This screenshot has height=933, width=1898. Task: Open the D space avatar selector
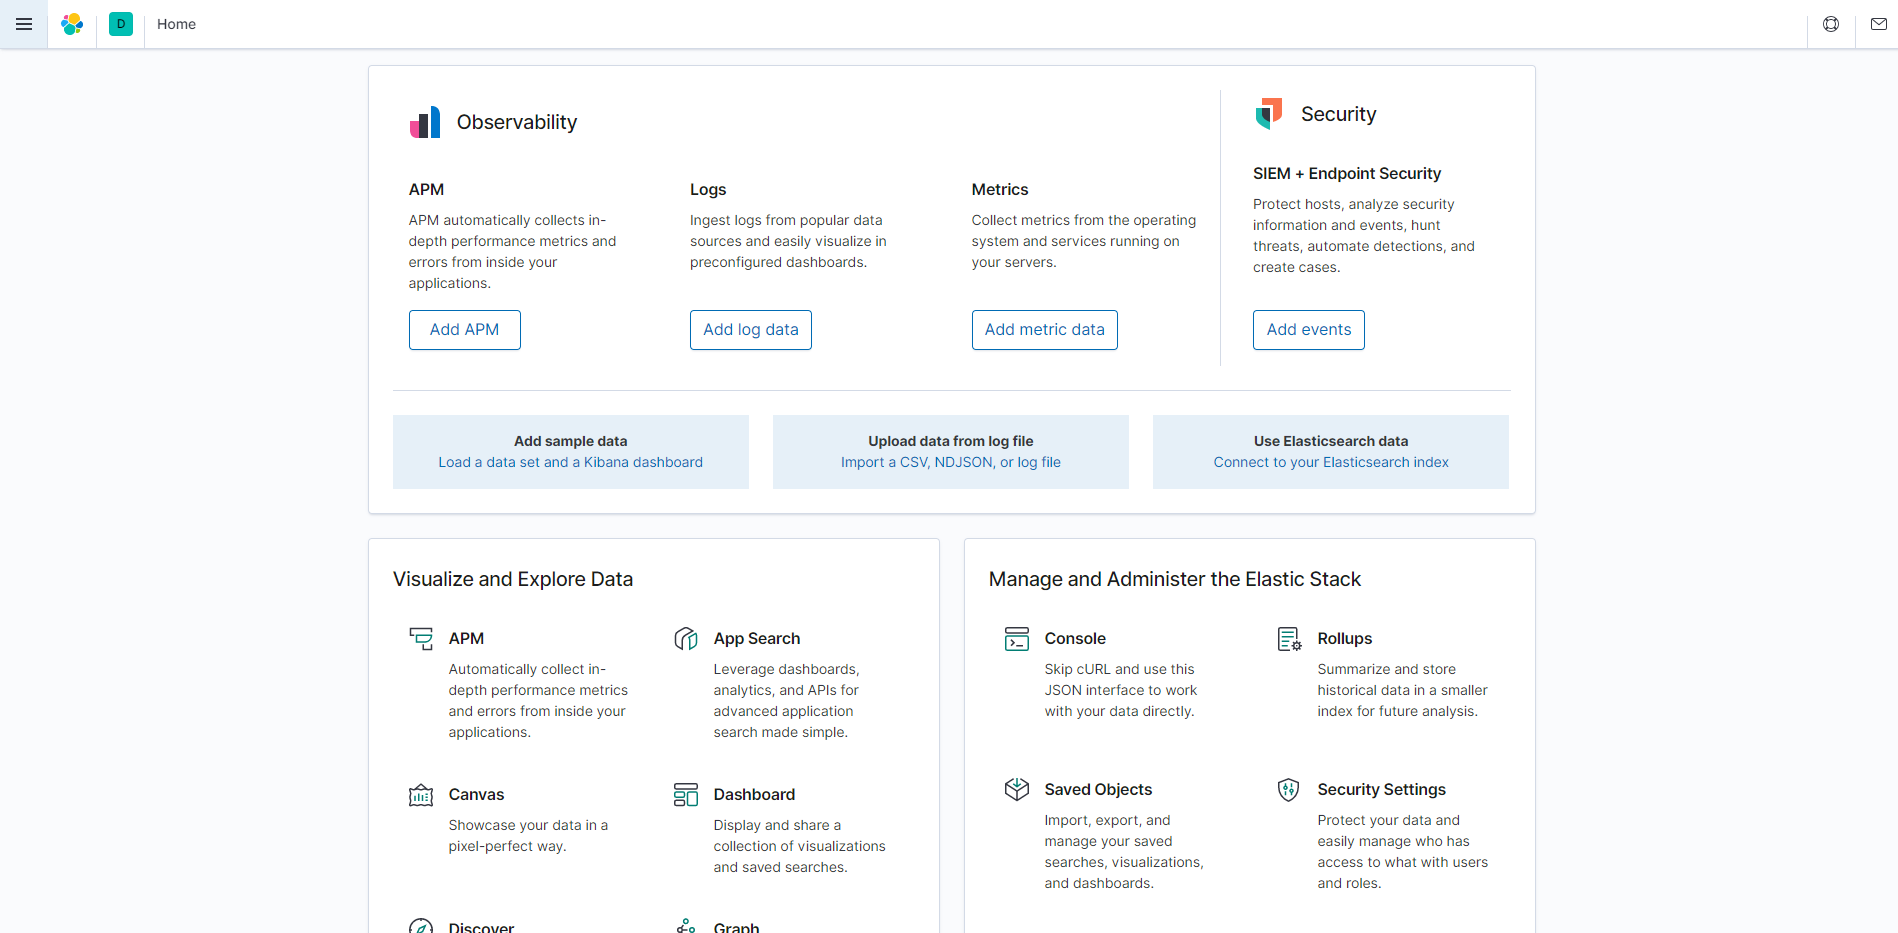pos(121,24)
